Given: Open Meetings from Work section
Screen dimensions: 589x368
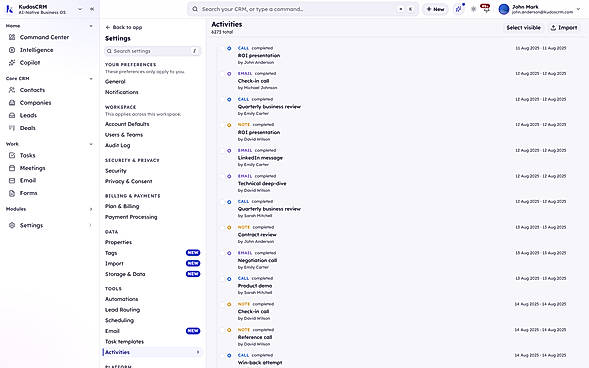Looking at the screenshot, I should [x=32, y=168].
